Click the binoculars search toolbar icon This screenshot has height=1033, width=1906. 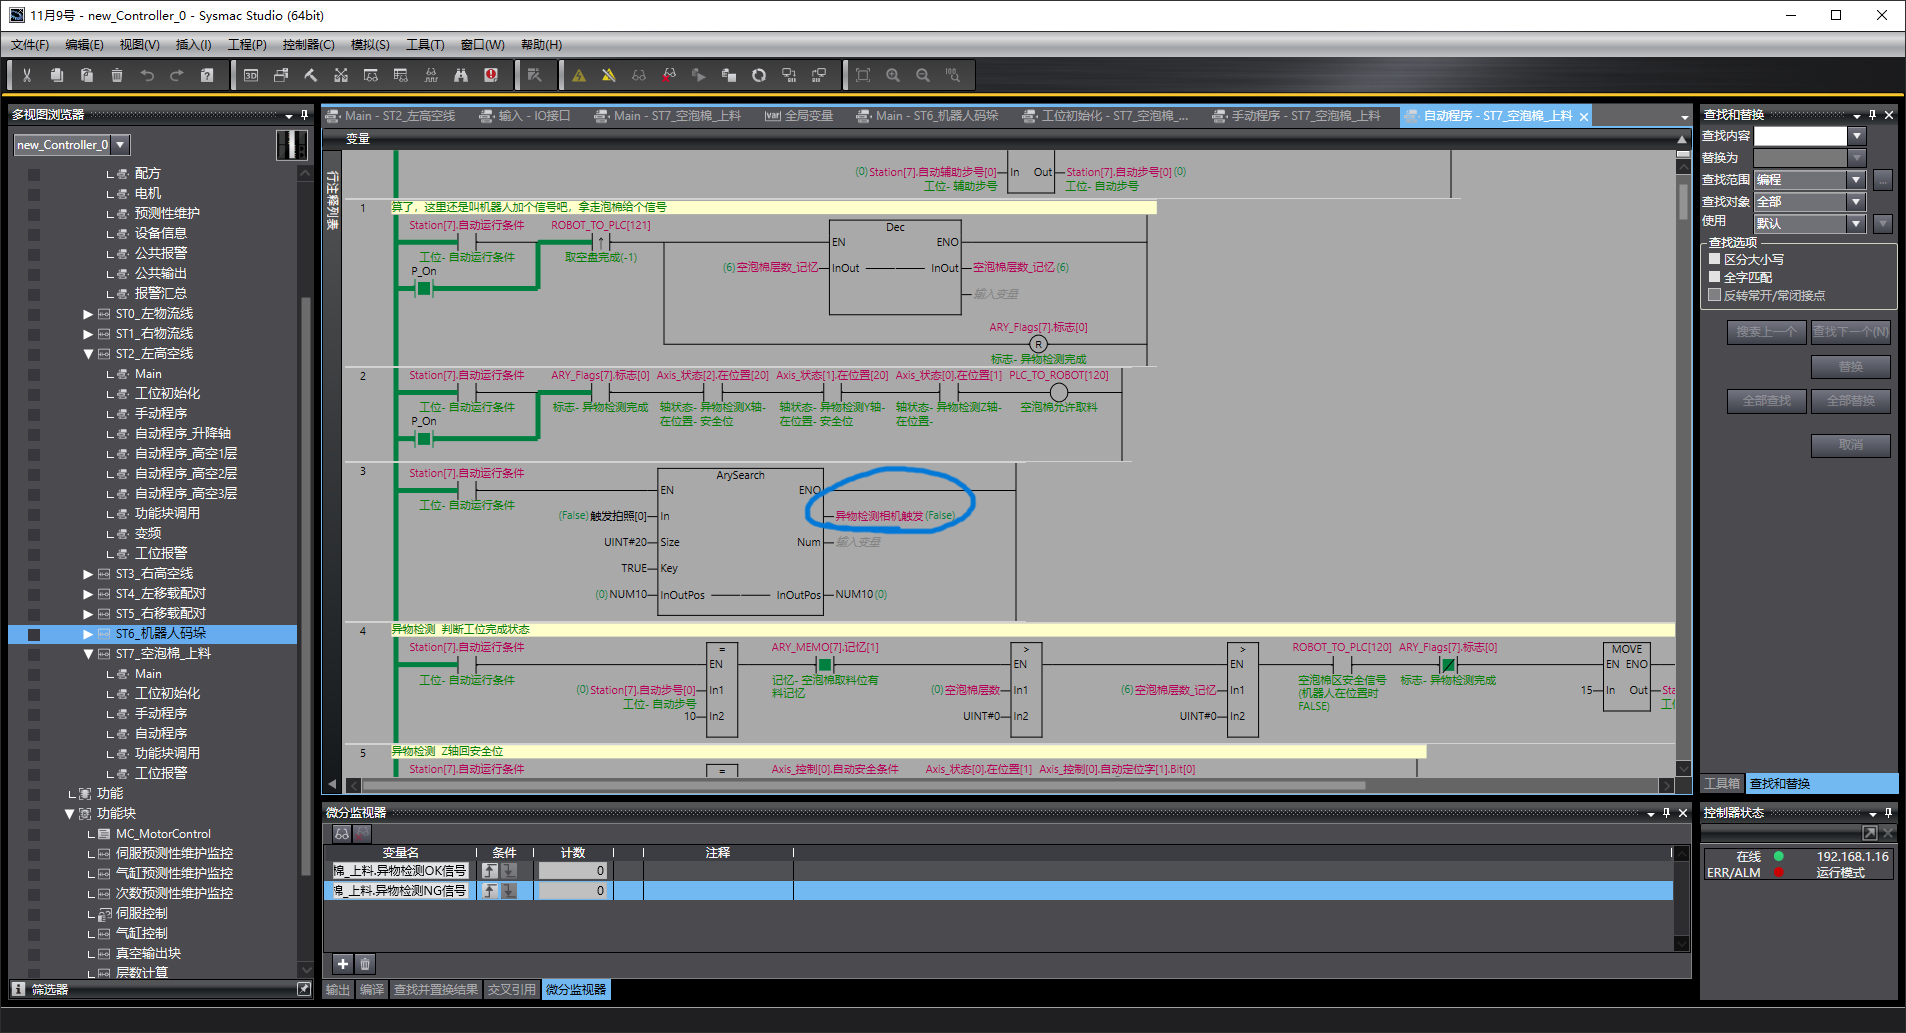coord(461,75)
